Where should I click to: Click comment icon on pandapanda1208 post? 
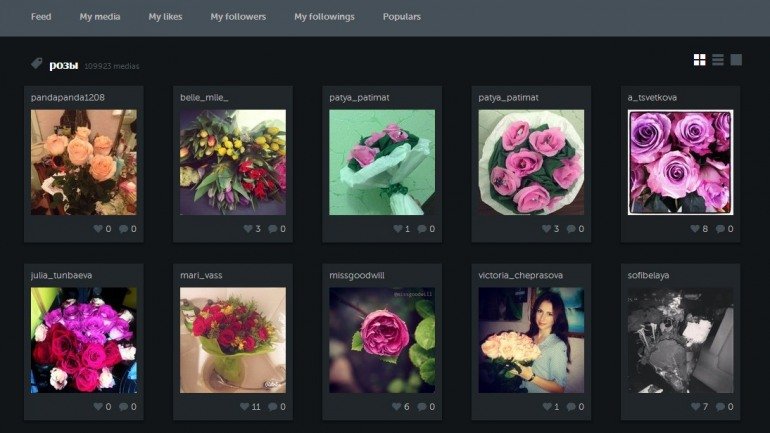click(x=123, y=229)
